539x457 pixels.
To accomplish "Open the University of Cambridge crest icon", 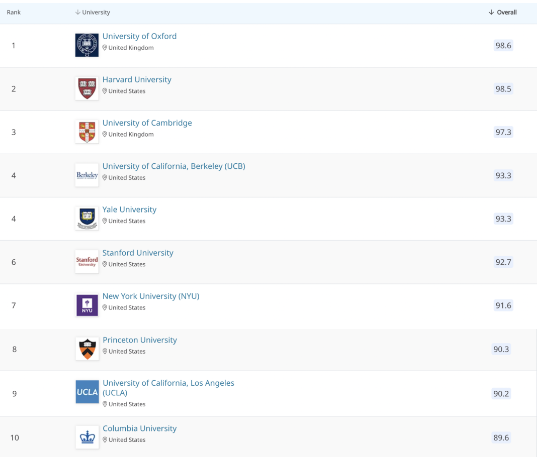I will pyautogui.click(x=87, y=132).
